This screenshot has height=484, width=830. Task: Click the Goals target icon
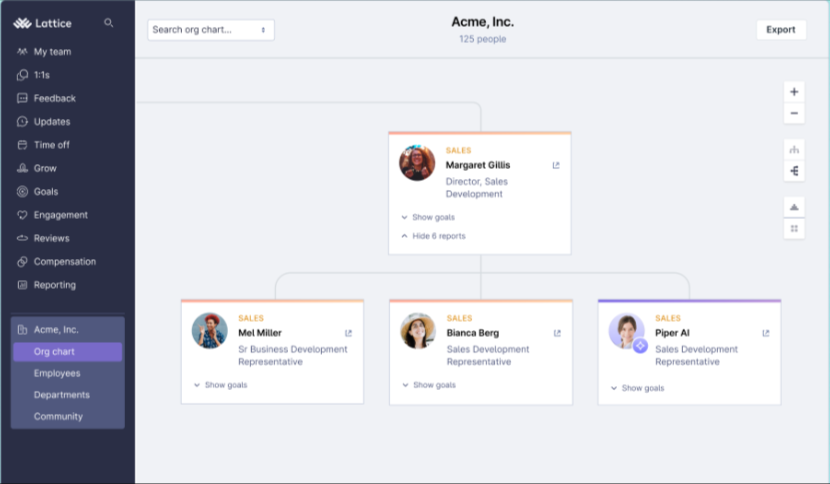22,191
